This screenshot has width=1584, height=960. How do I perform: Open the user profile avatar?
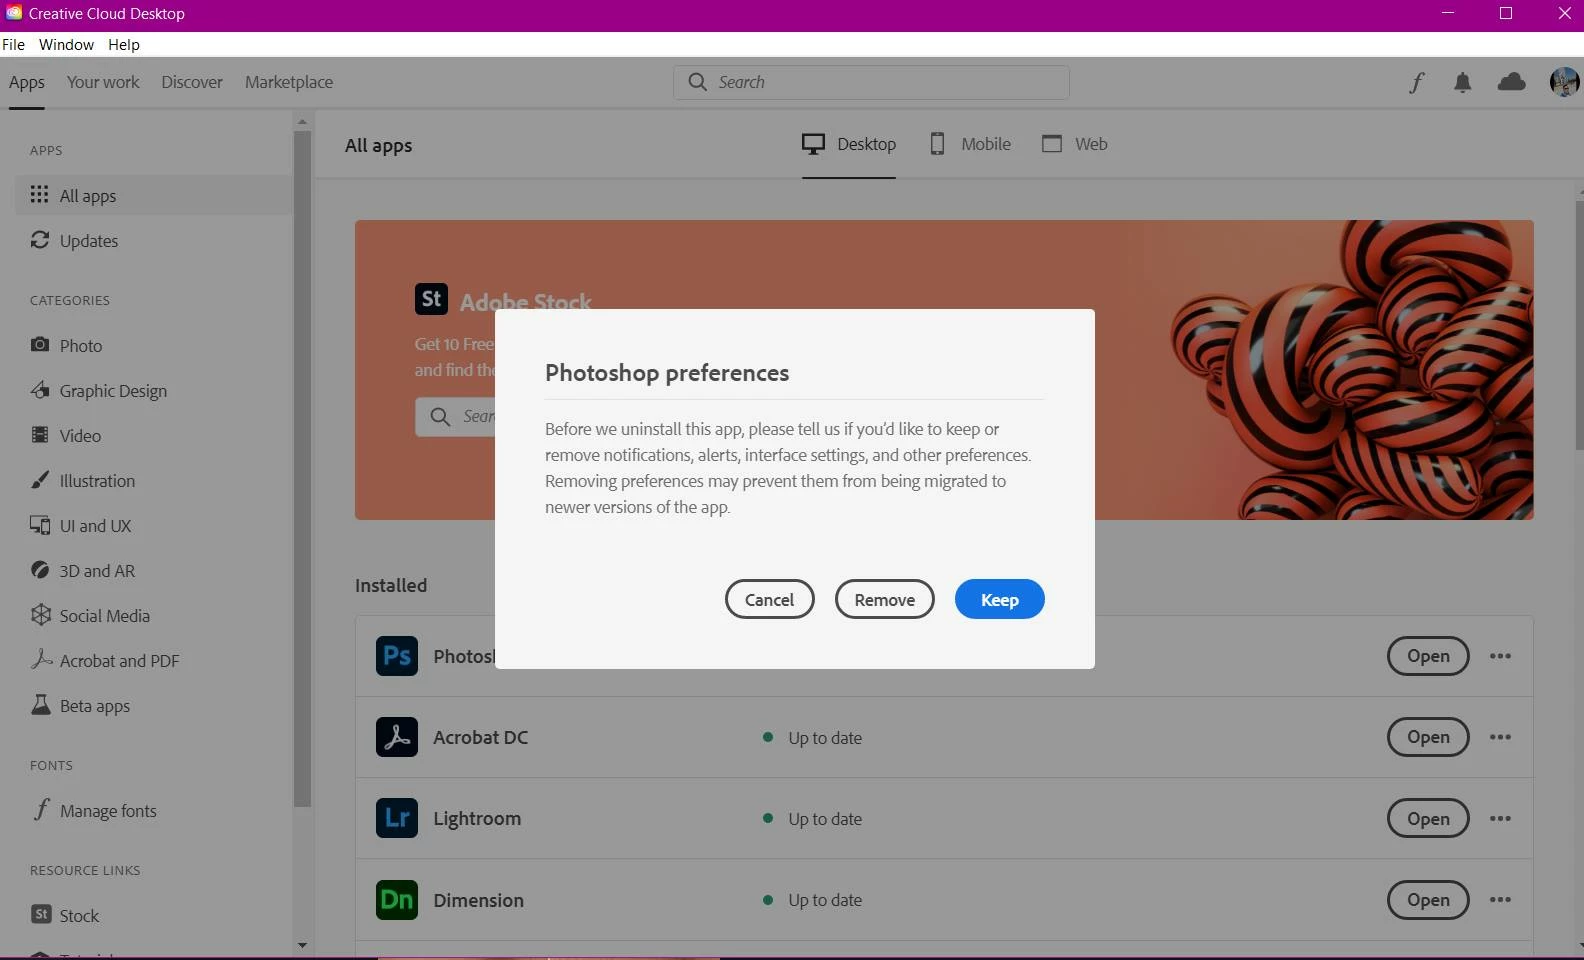click(1564, 82)
